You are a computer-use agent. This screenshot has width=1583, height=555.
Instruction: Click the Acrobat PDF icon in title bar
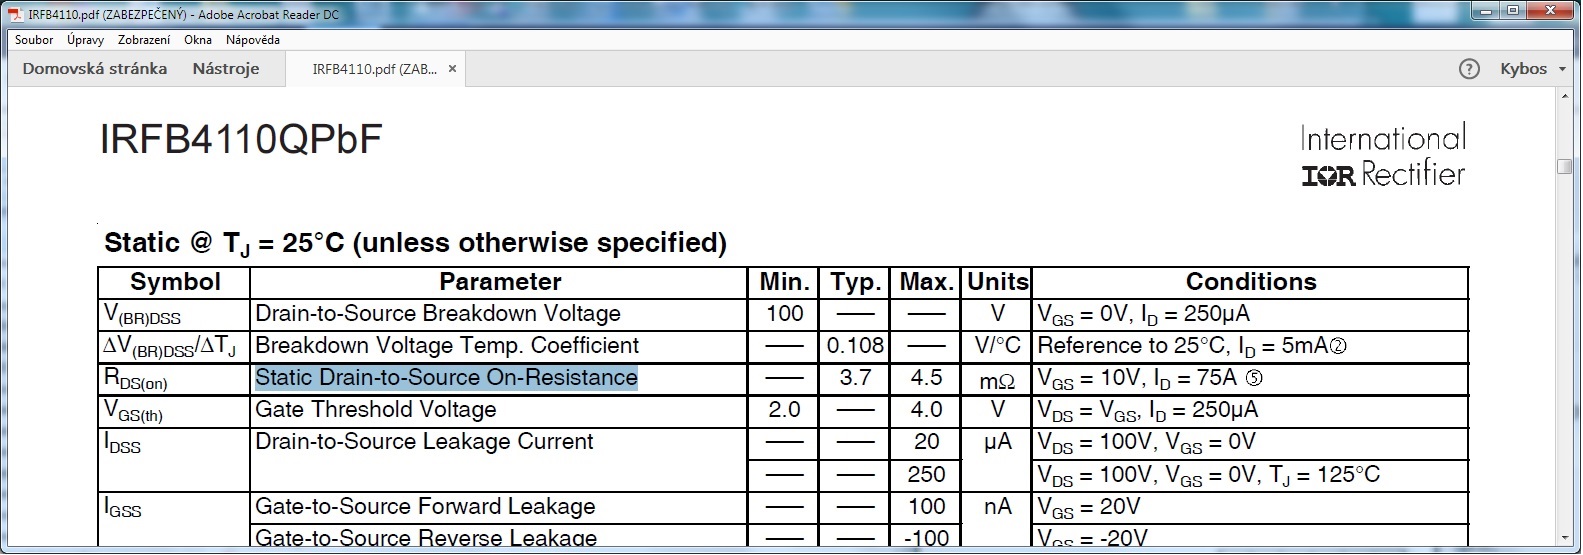click(x=17, y=14)
